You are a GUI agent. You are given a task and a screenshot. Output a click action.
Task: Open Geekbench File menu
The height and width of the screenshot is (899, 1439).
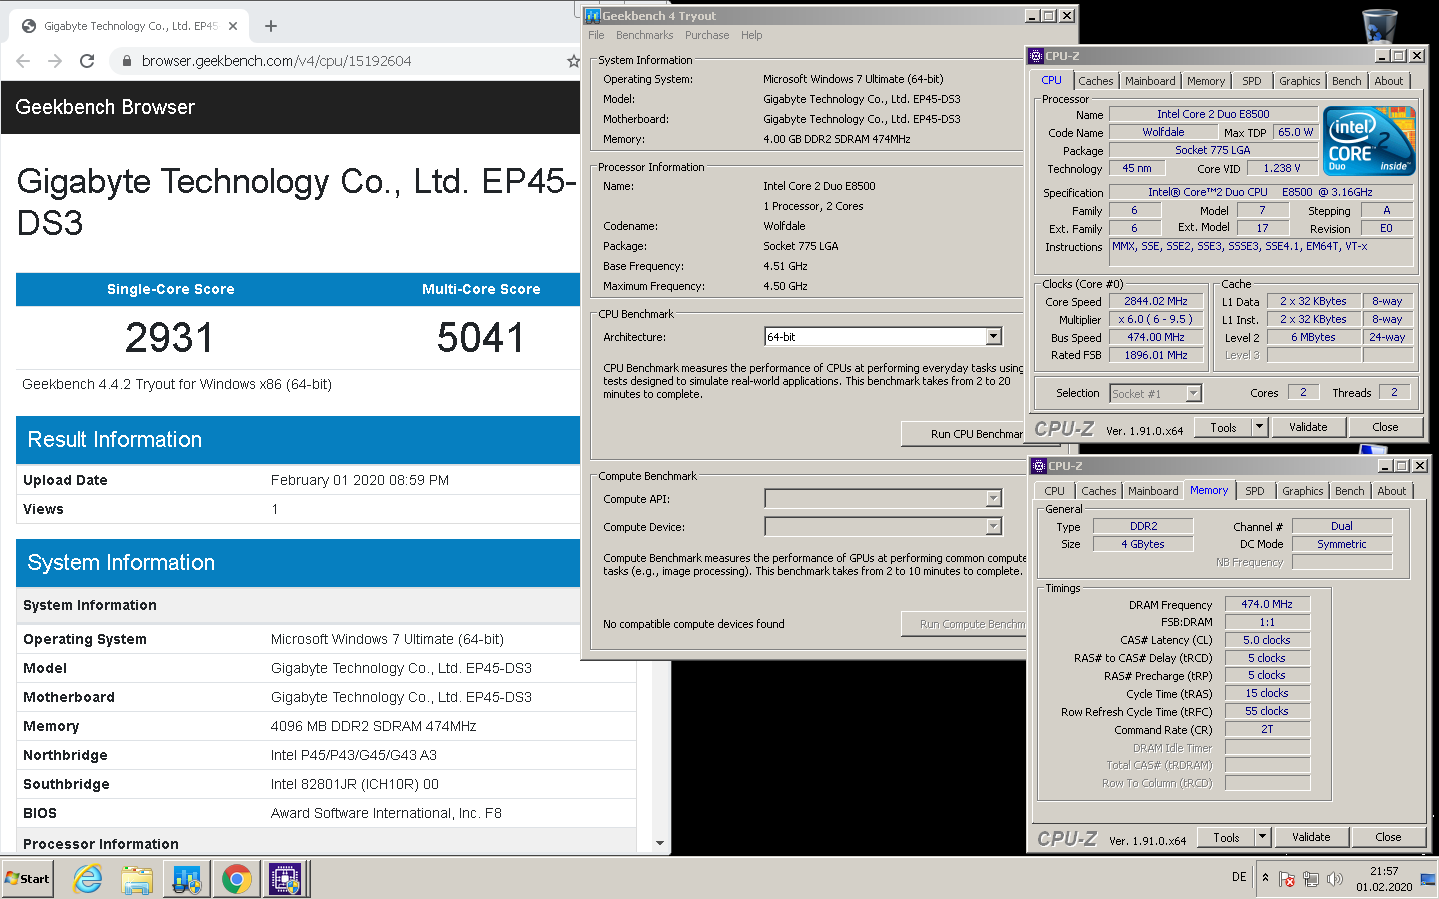(x=596, y=35)
